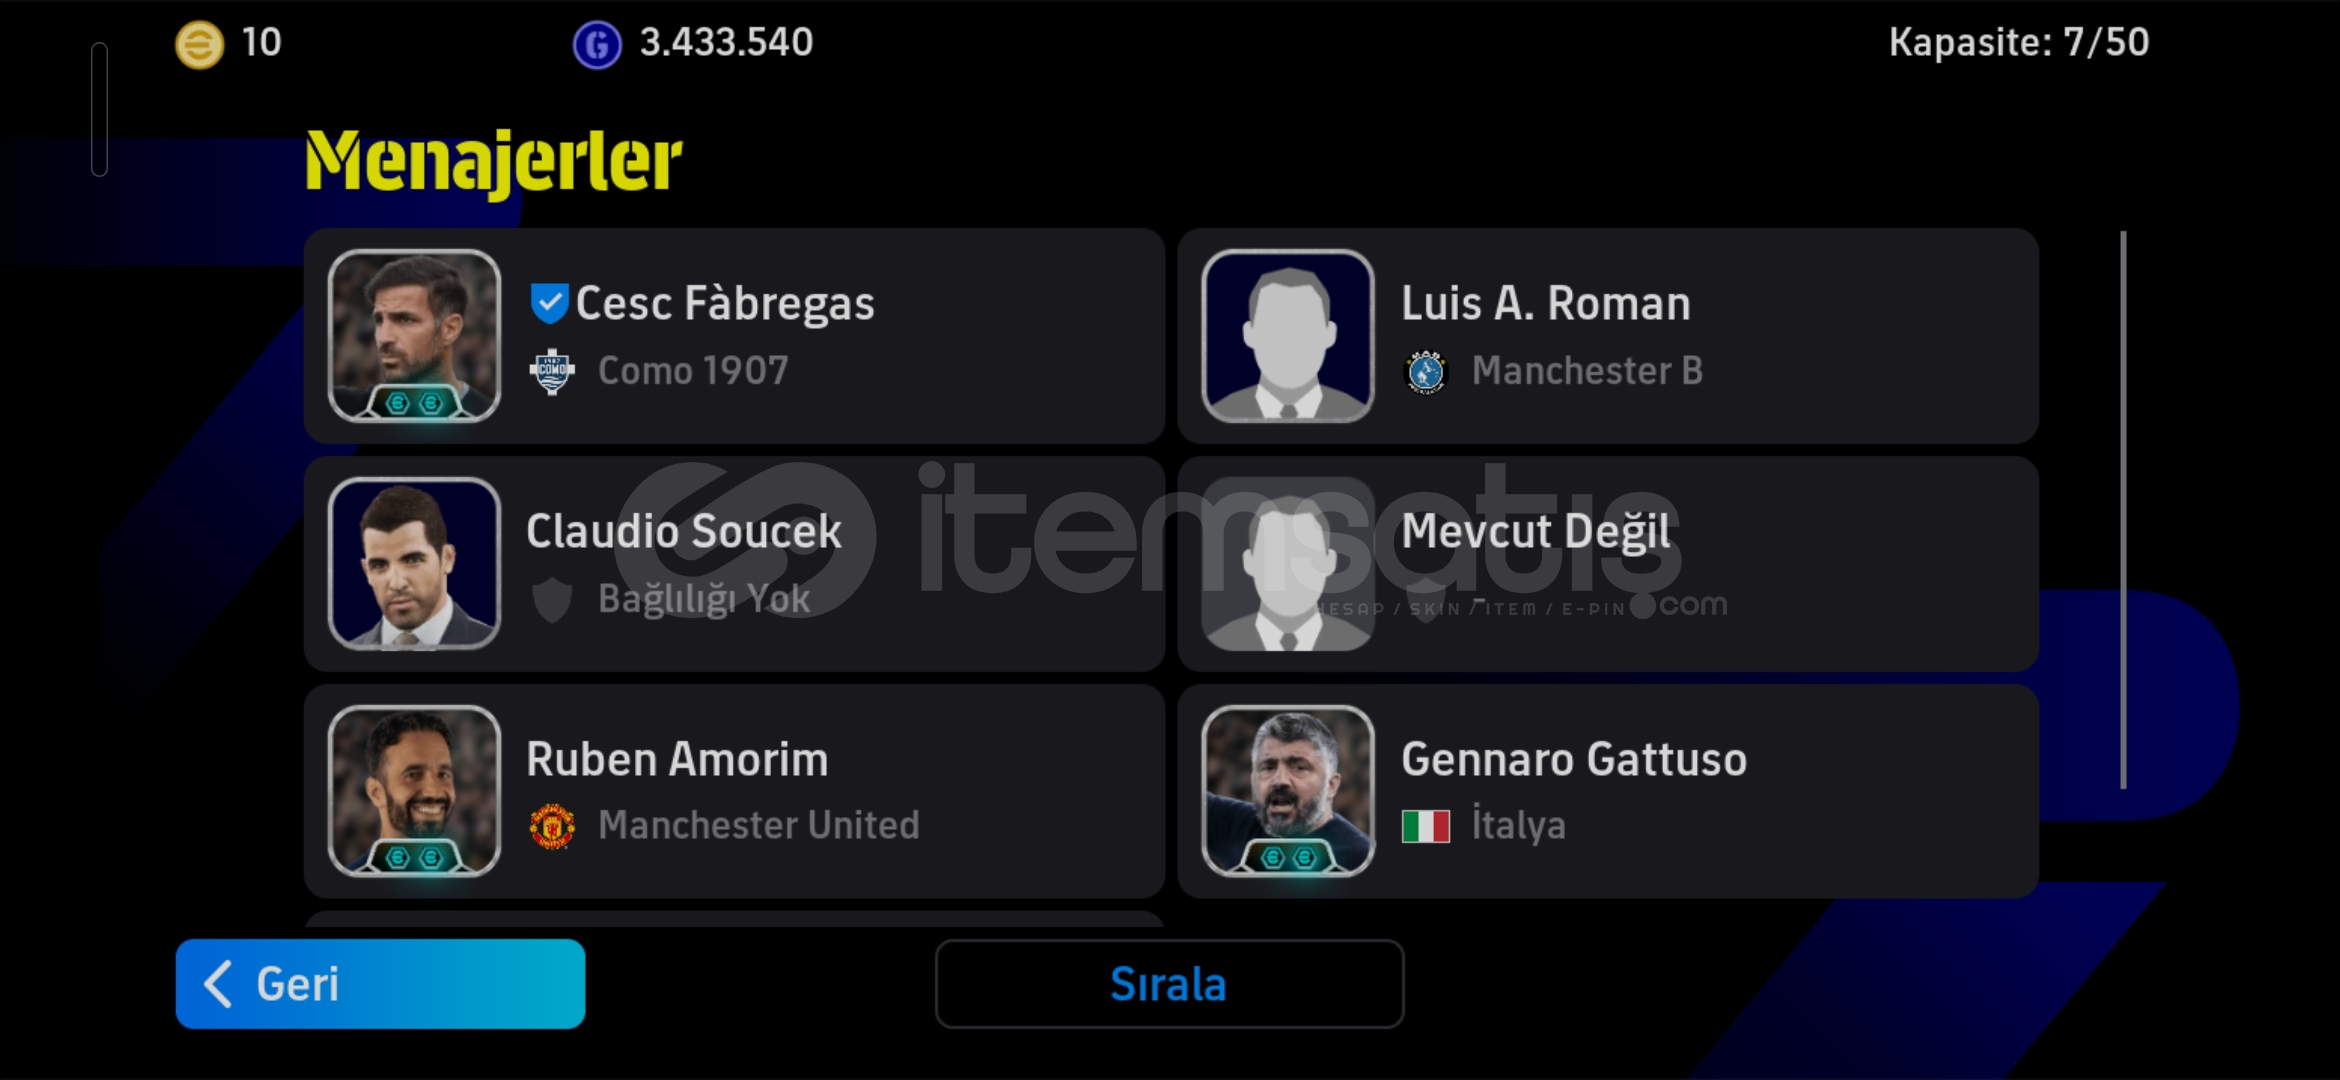
Task: Tap the blue checkmark badge beside Cesc Fàbregas
Action: (549, 303)
